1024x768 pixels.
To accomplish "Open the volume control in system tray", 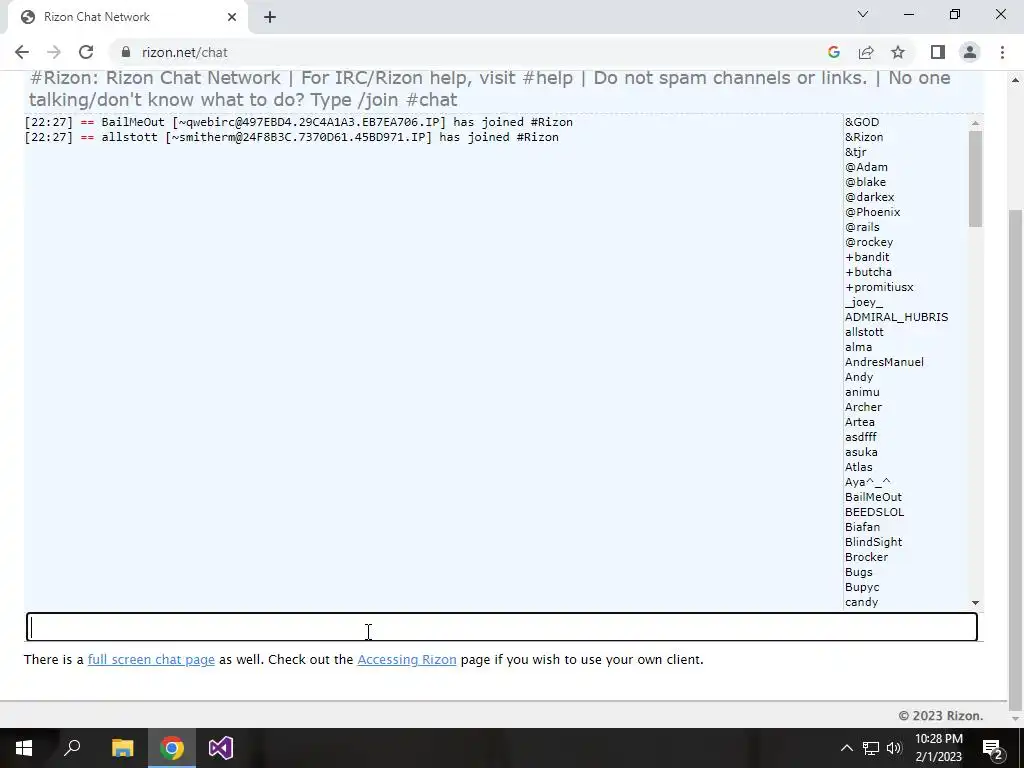I will tap(894, 748).
